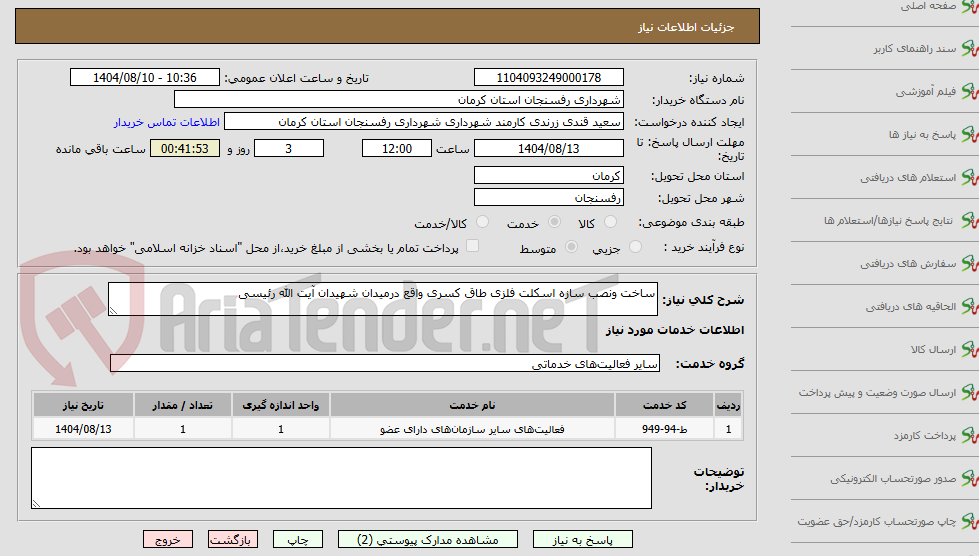Click جزئیات اطلاعات نیاز header title
The height and width of the screenshot is (556, 979).
point(686,27)
